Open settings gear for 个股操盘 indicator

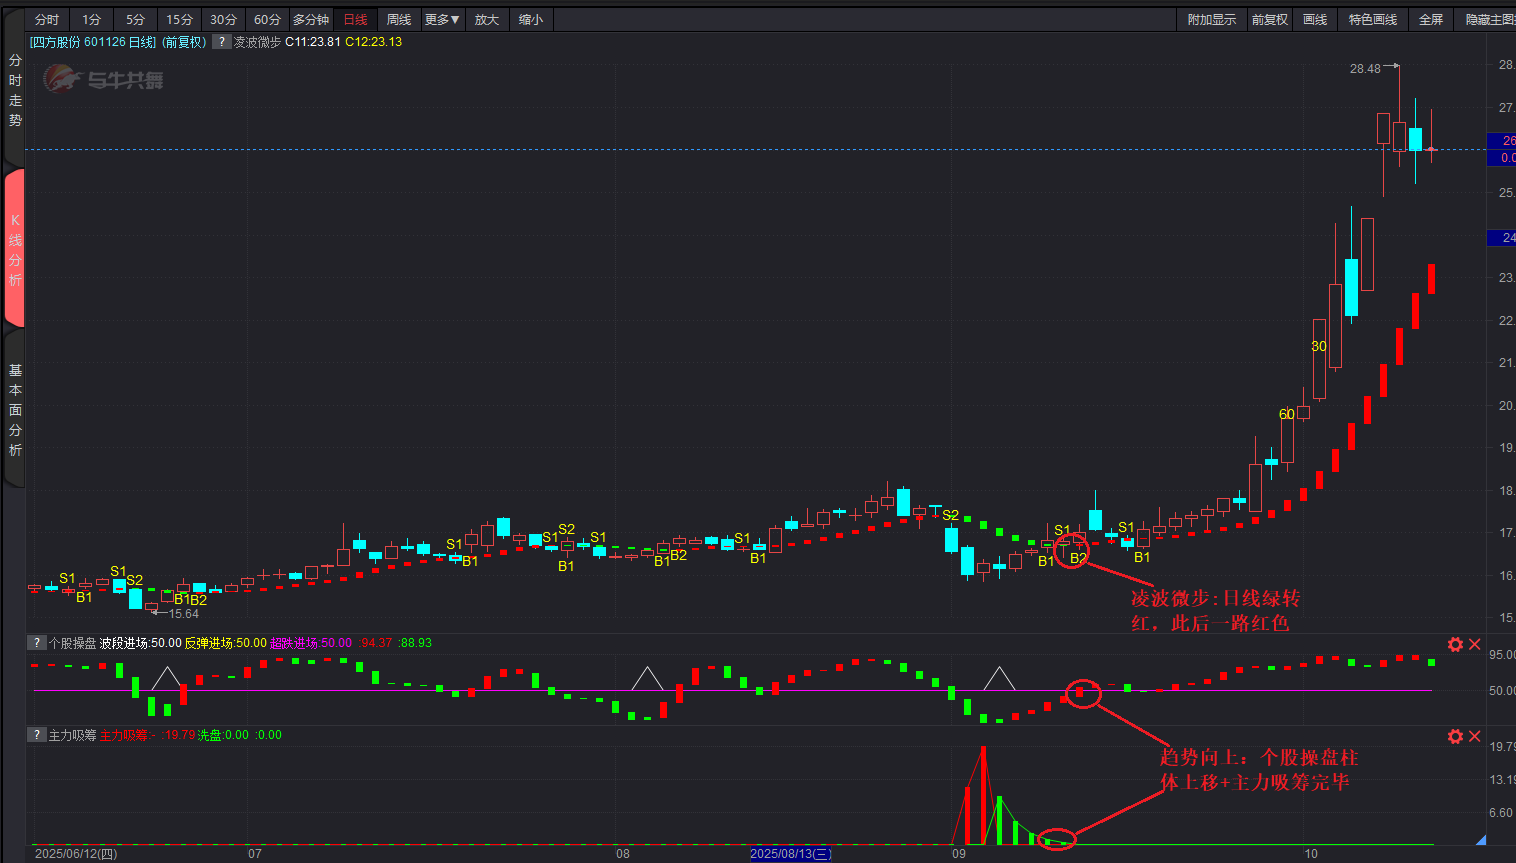tap(1455, 644)
